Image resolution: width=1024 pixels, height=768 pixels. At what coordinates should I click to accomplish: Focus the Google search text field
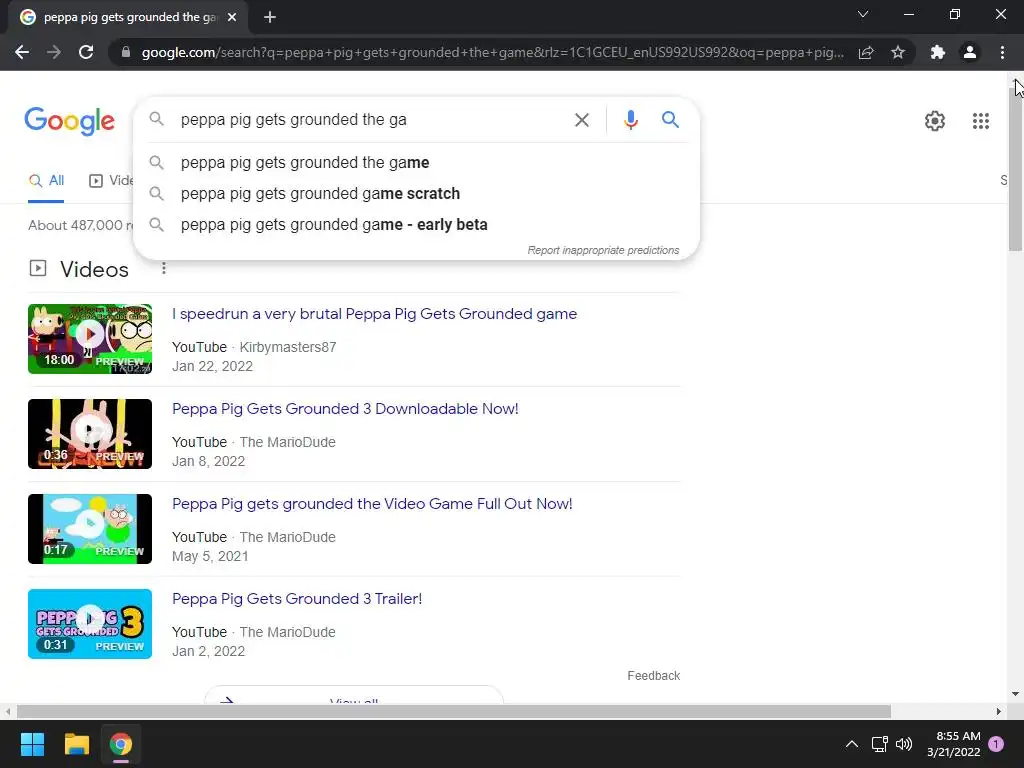point(372,120)
